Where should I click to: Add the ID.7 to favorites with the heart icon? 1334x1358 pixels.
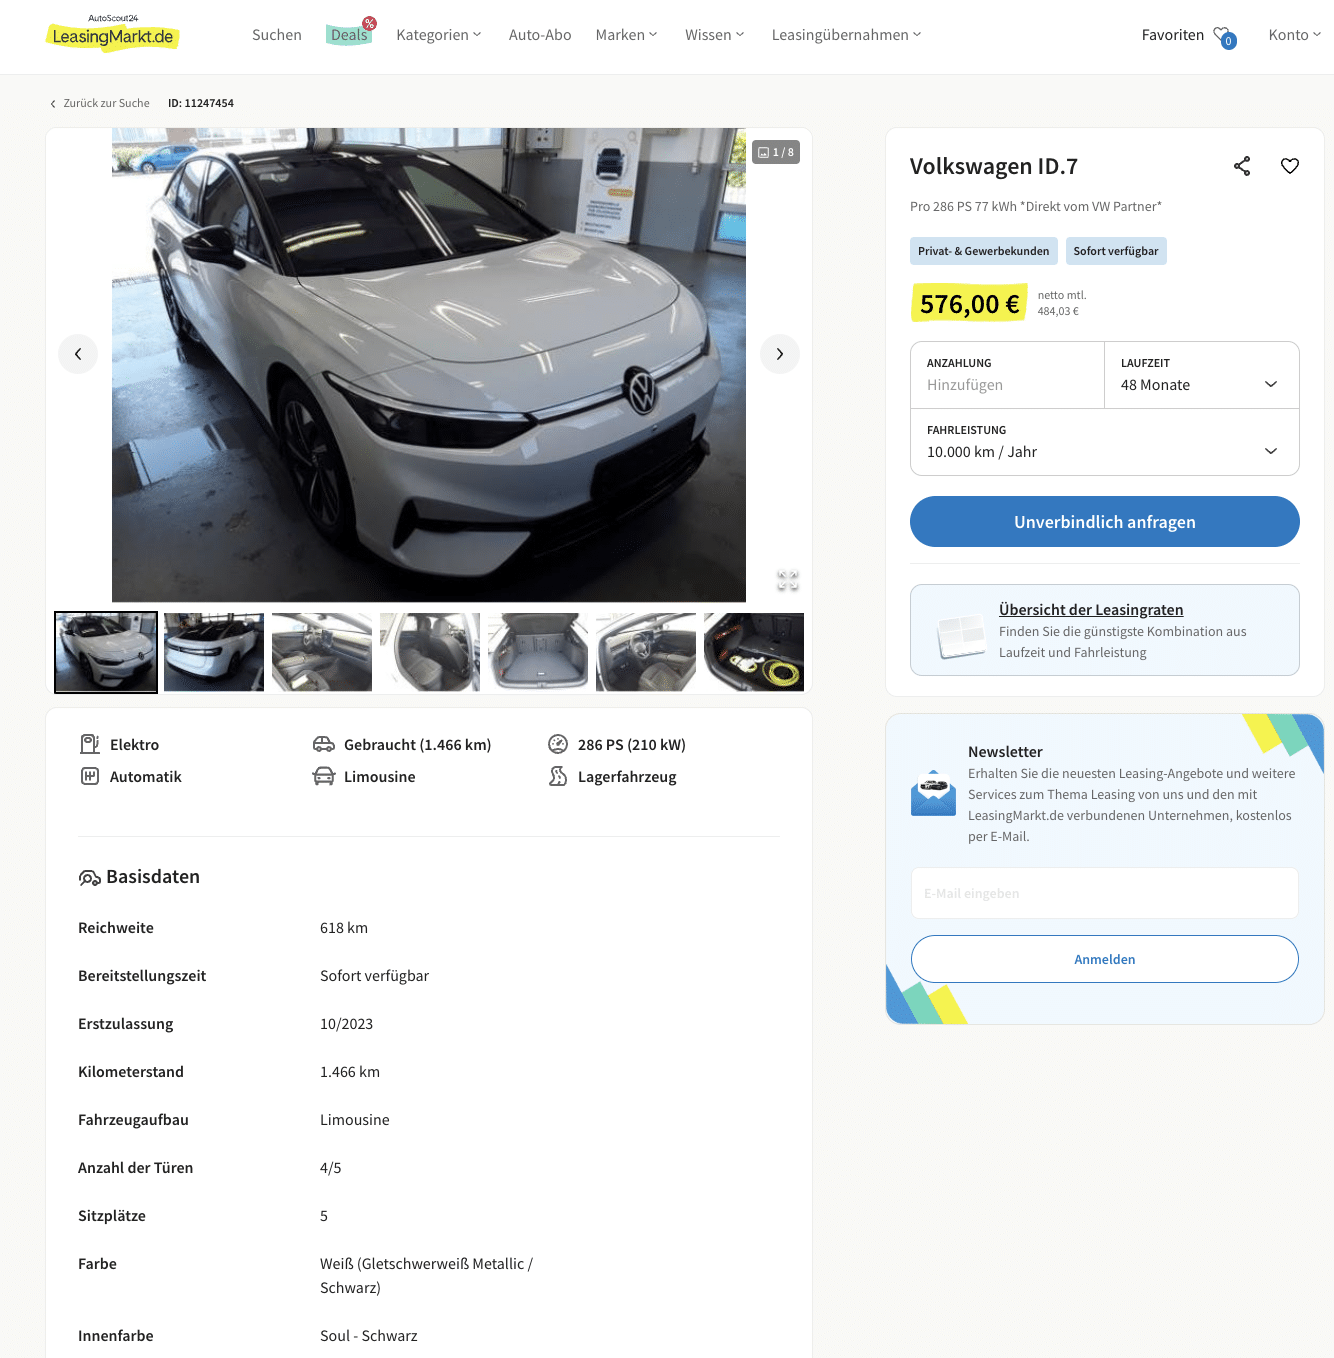point(1290,166)
